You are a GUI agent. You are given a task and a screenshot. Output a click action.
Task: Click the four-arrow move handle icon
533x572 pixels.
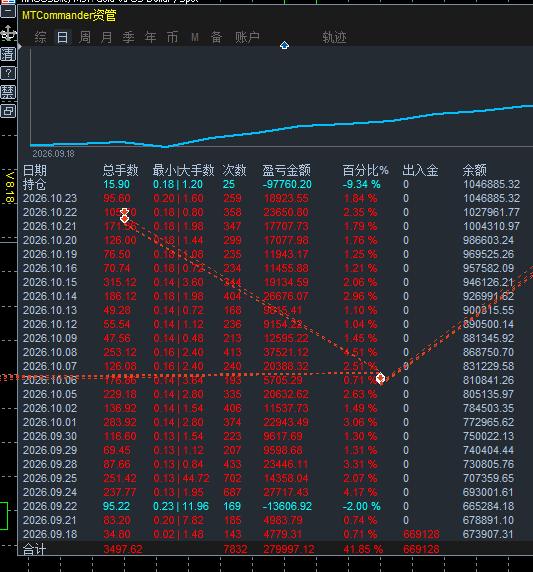pos(8,34)
